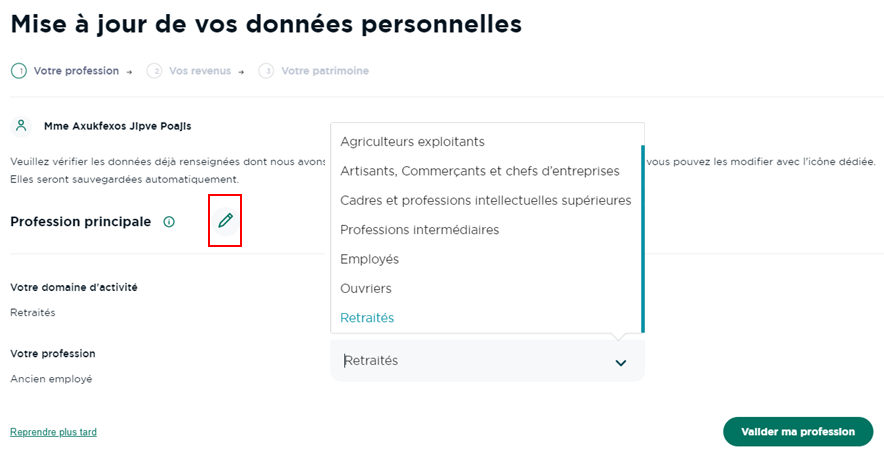Image resolution: width=884 pixels, height=472 pixels.
Task: Click the Valider ma profession button
Action: coord(798,431)
